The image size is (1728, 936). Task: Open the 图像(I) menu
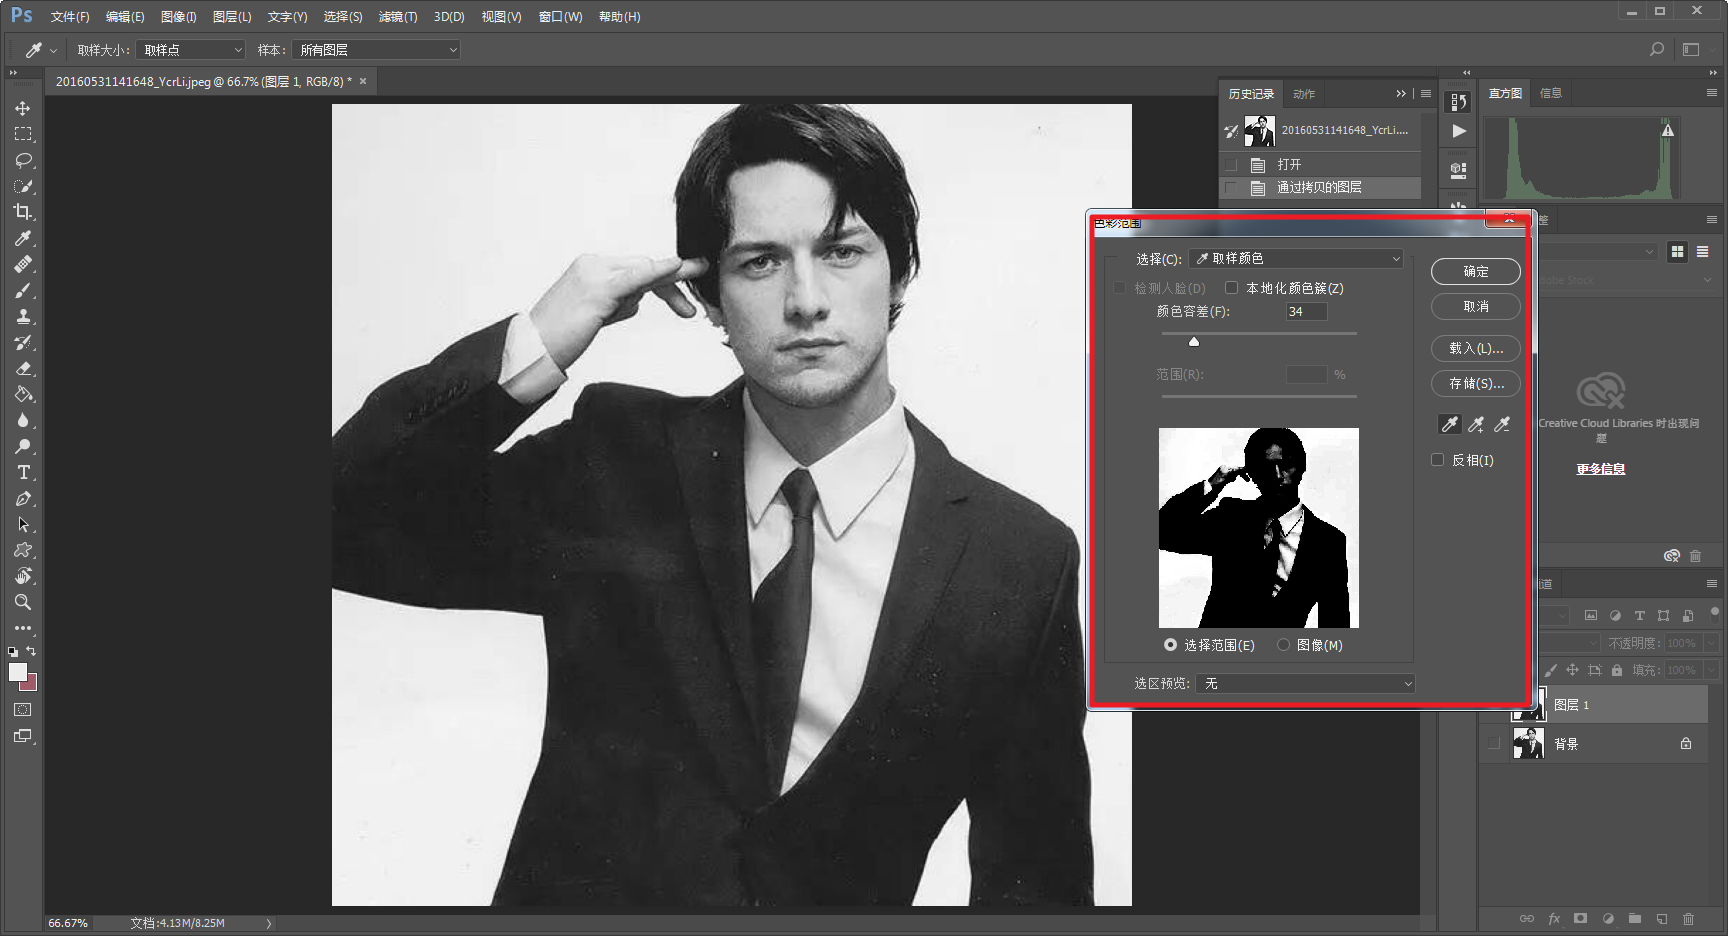[179, 17]
